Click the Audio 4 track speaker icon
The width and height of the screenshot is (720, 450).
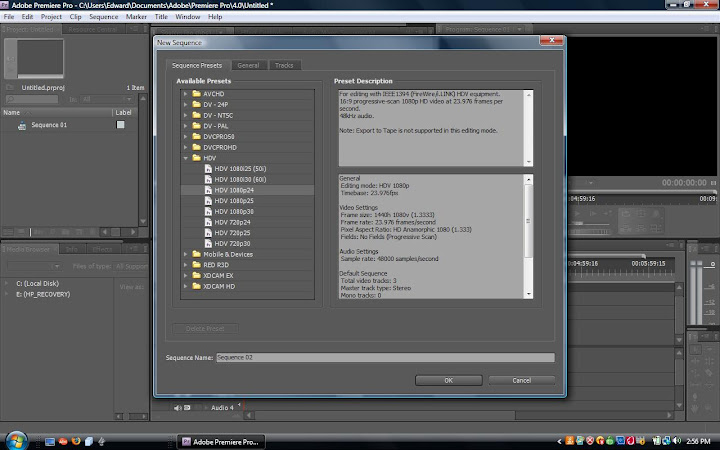pyautogui.click(x=177, y=408)
